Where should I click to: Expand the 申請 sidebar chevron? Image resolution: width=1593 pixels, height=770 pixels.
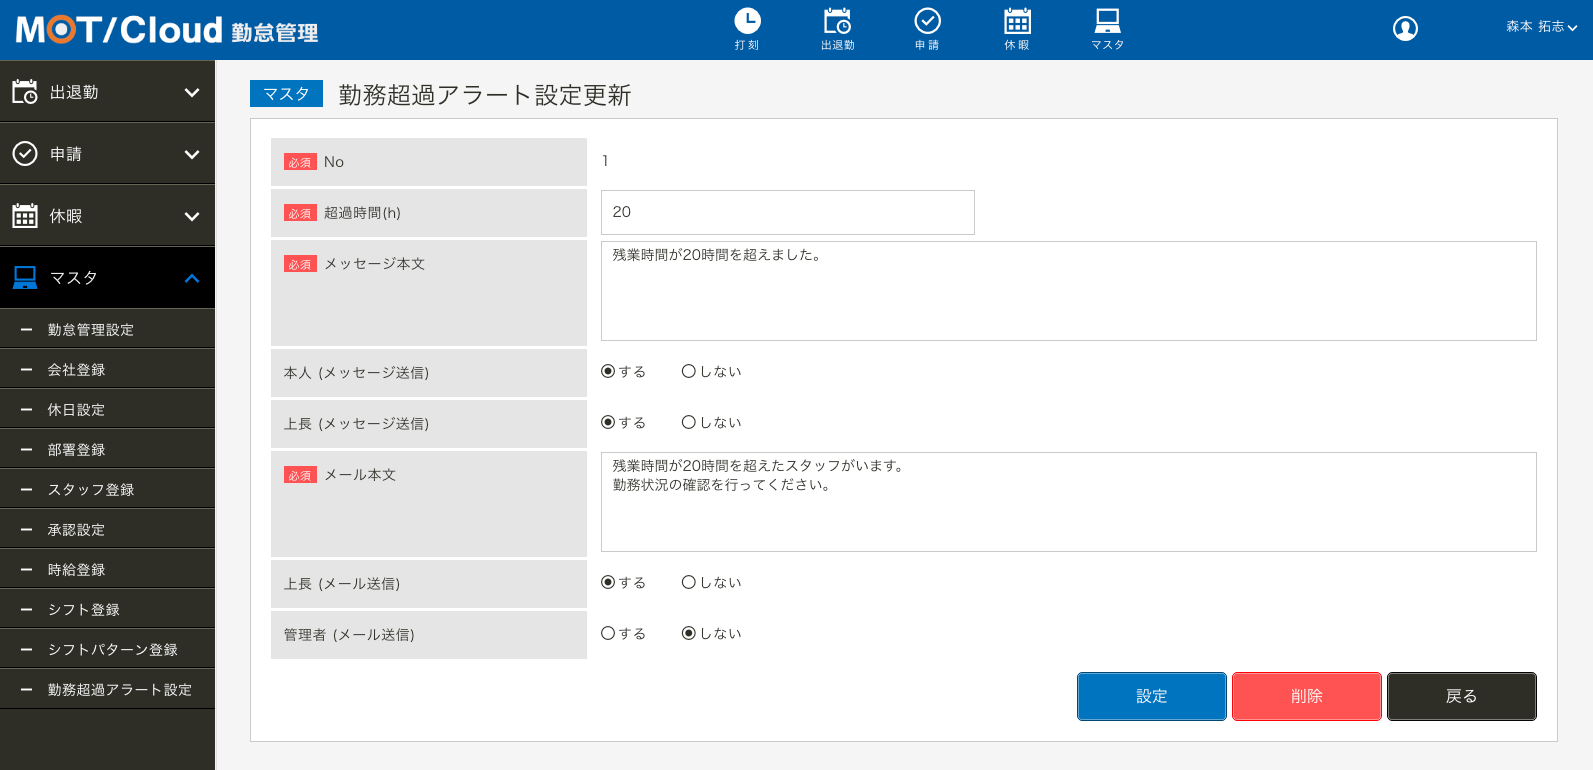(192, 154)
